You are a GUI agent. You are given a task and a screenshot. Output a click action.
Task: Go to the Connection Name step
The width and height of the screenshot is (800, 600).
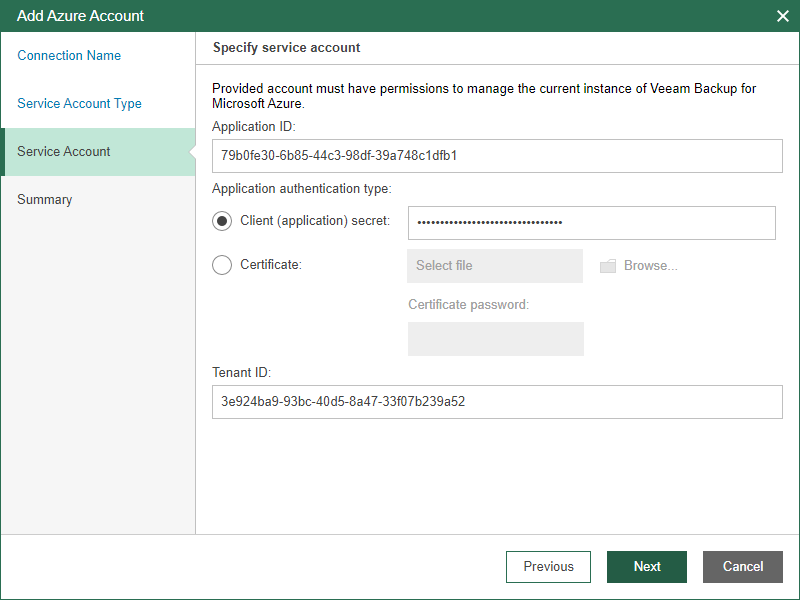coord(69,56)
